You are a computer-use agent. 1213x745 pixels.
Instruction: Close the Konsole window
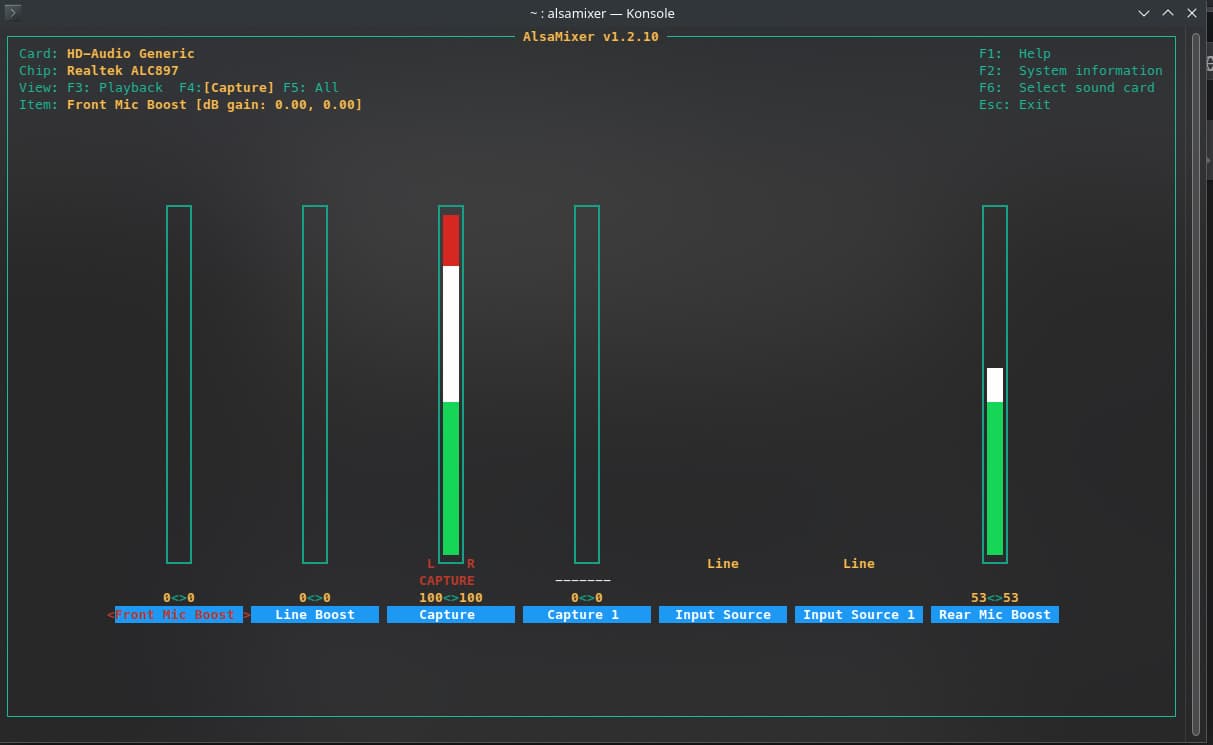[1190, 13]
